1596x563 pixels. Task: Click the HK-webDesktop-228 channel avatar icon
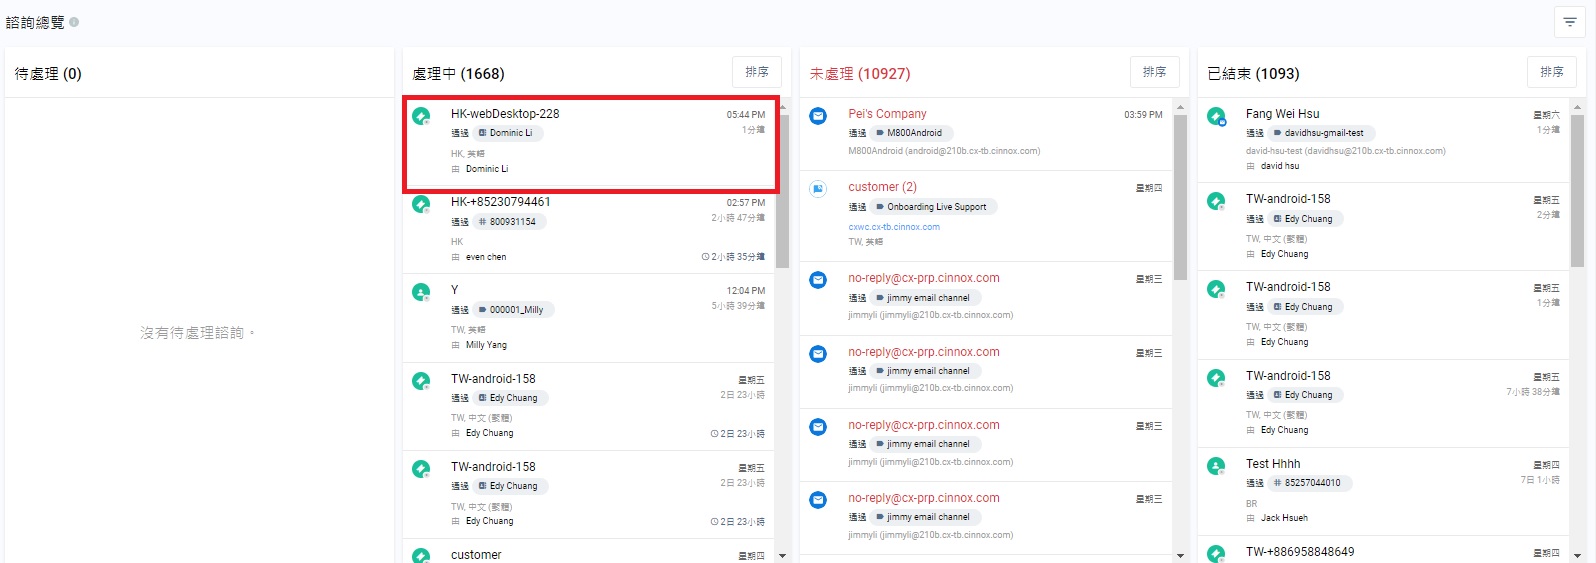coord(421,116)
